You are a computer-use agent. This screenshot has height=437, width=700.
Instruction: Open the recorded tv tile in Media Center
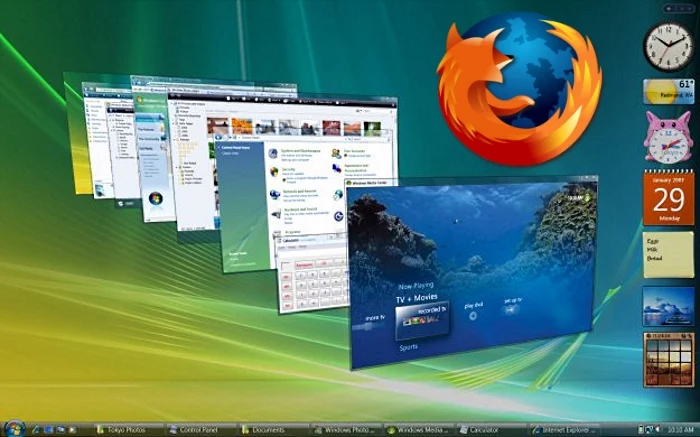coord(422,321)
